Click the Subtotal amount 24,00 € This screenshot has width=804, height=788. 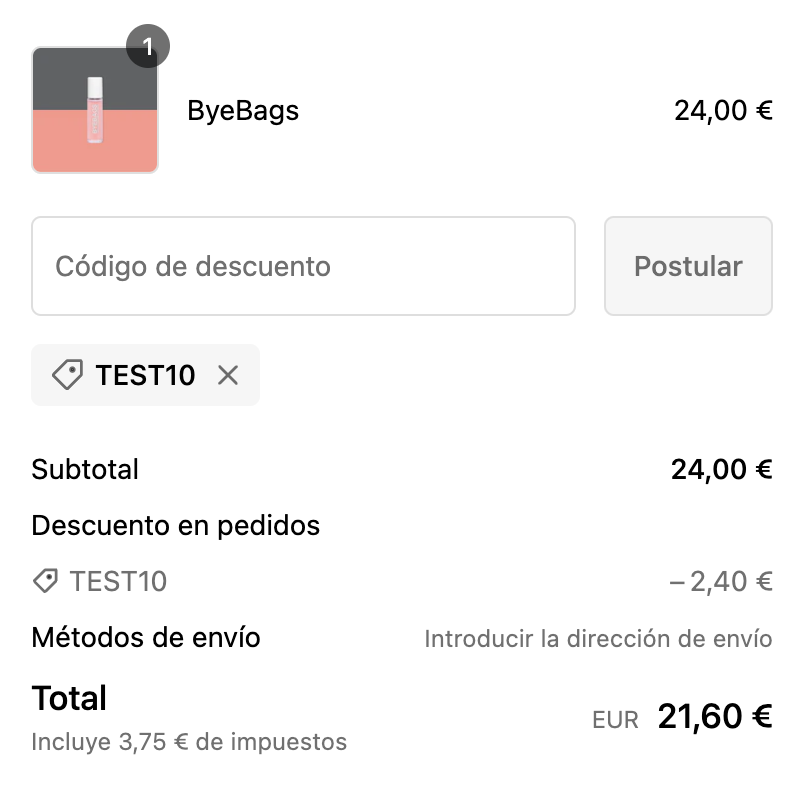coord(721,470)
